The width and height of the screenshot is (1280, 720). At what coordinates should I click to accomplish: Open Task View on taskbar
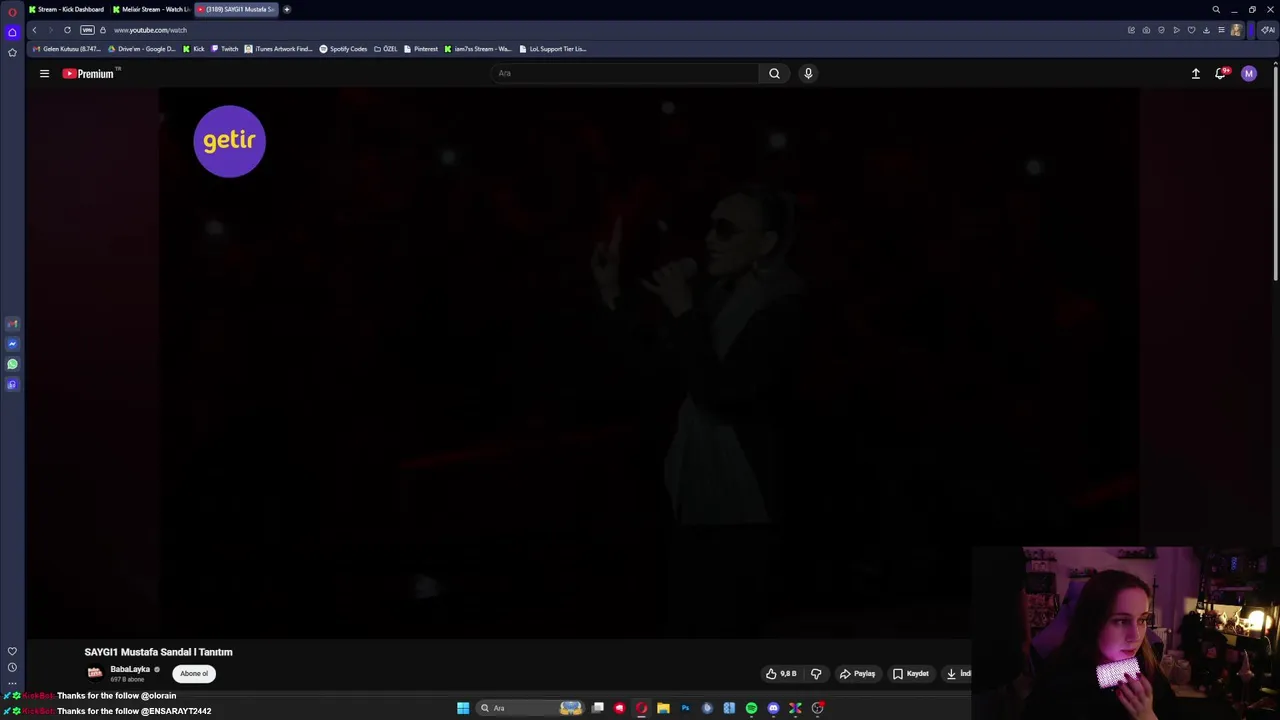598,708
